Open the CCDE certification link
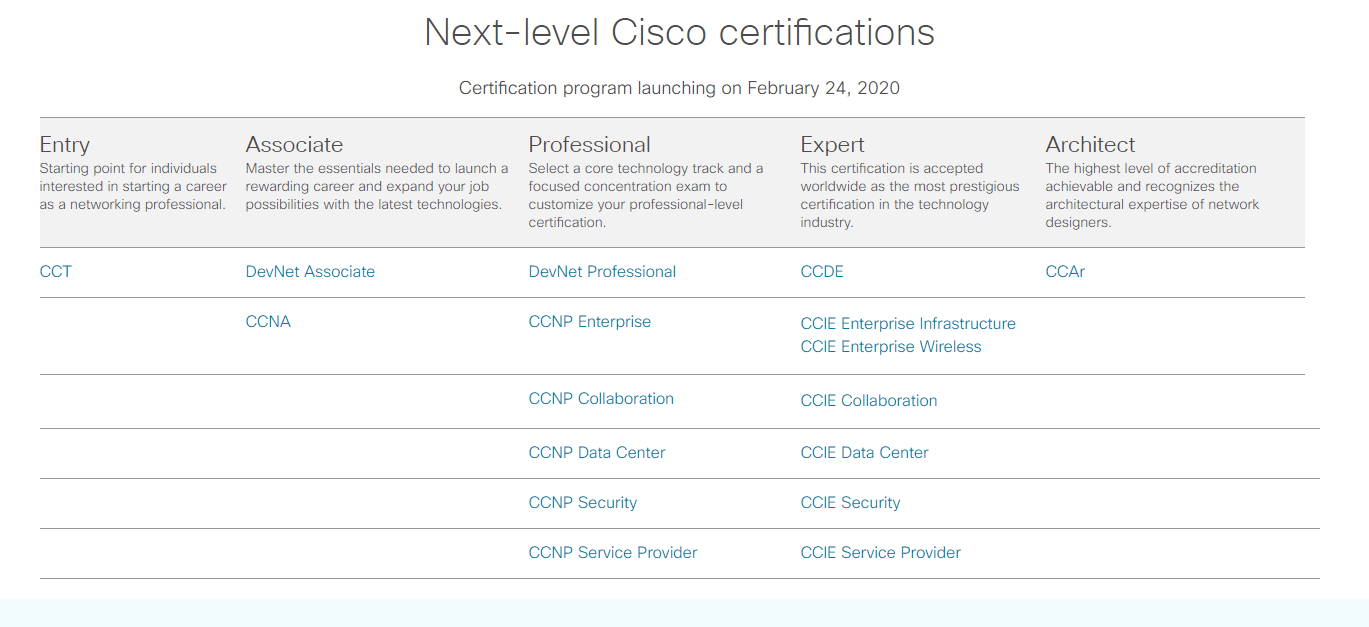Viewport: 1369px width, 627px height. point(822,272)
